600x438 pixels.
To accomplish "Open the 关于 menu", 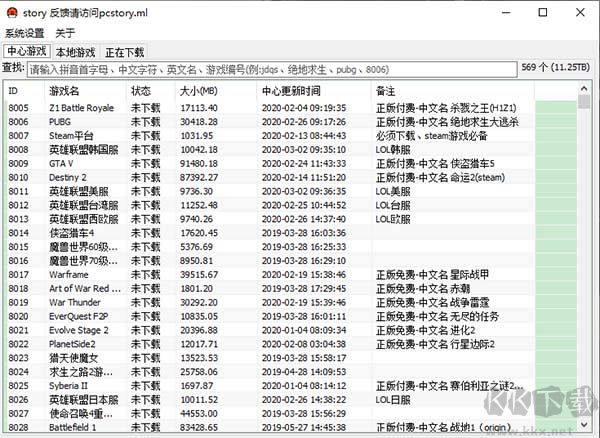I will (65, 33).
